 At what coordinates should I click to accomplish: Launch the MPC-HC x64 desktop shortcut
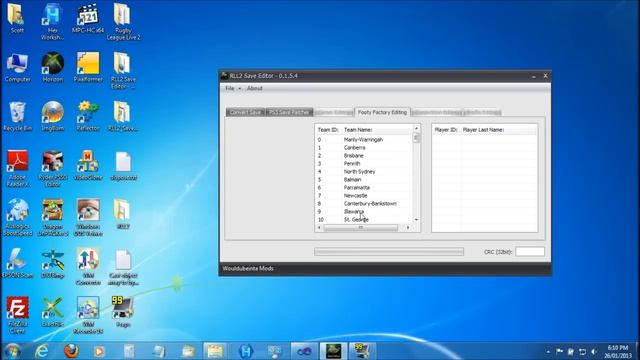click(88, 18)
